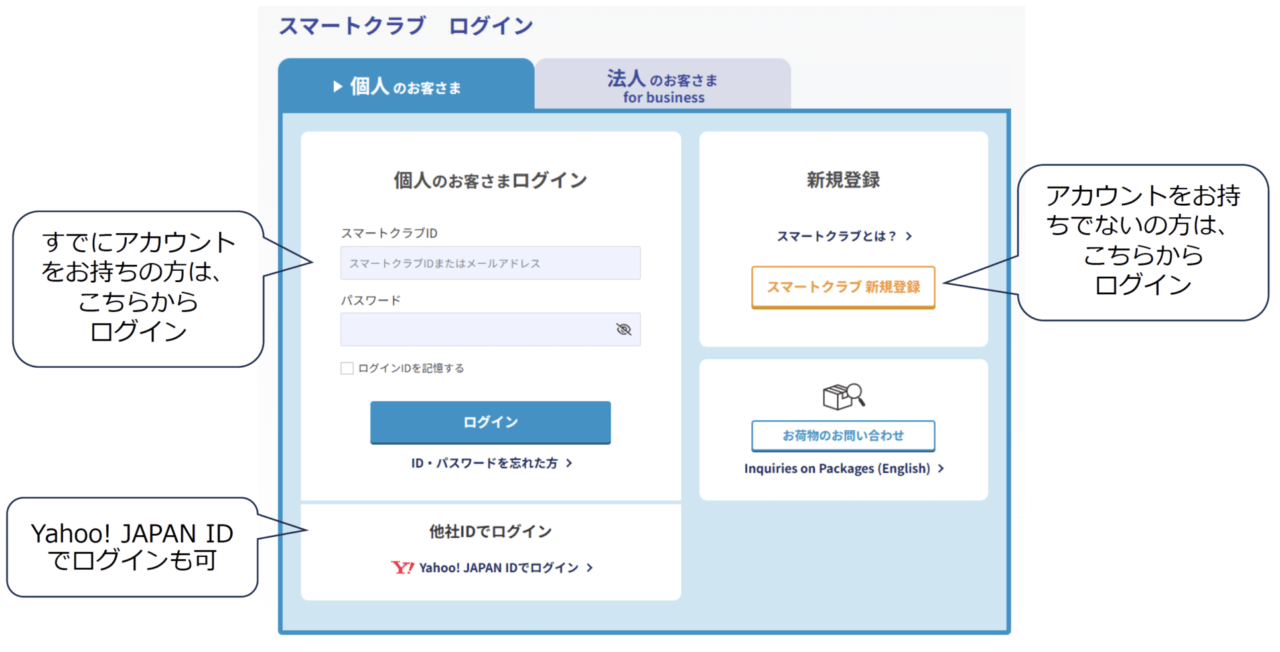
Task: Click Yahoo! JAPAN IDでログイン link
Action: (x=498, y=568)
